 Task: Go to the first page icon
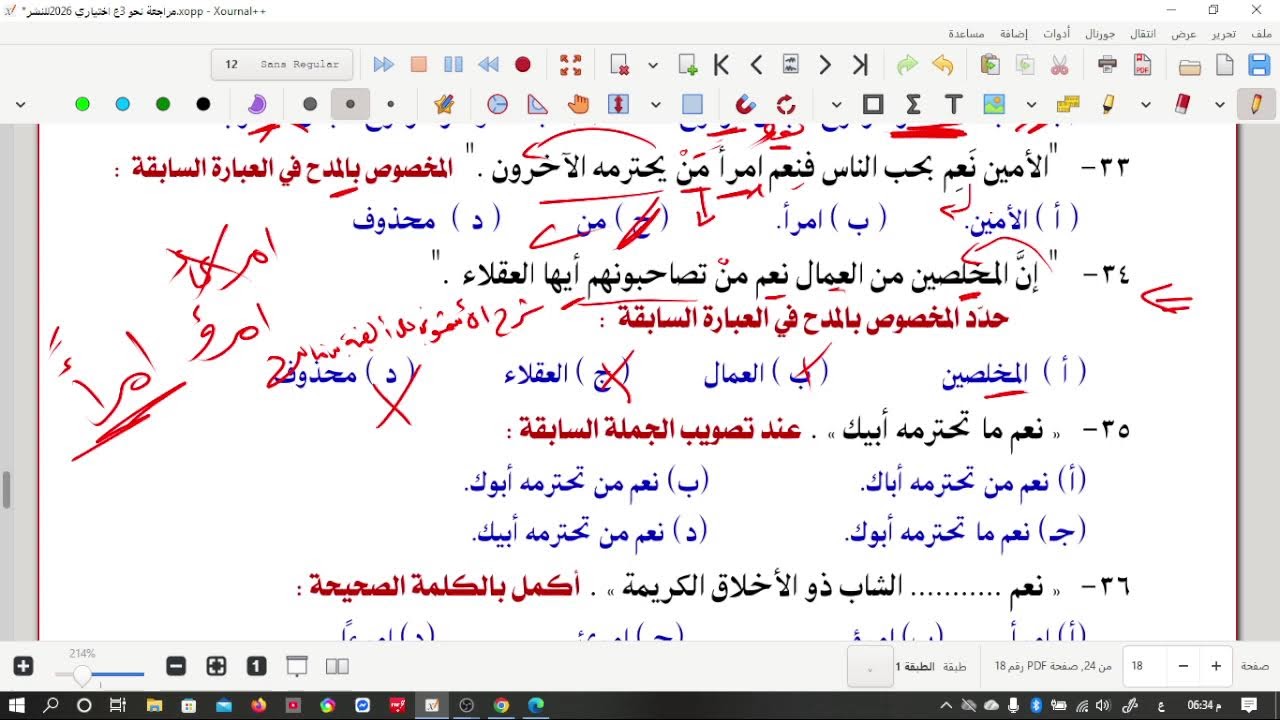tap(721, 66)
